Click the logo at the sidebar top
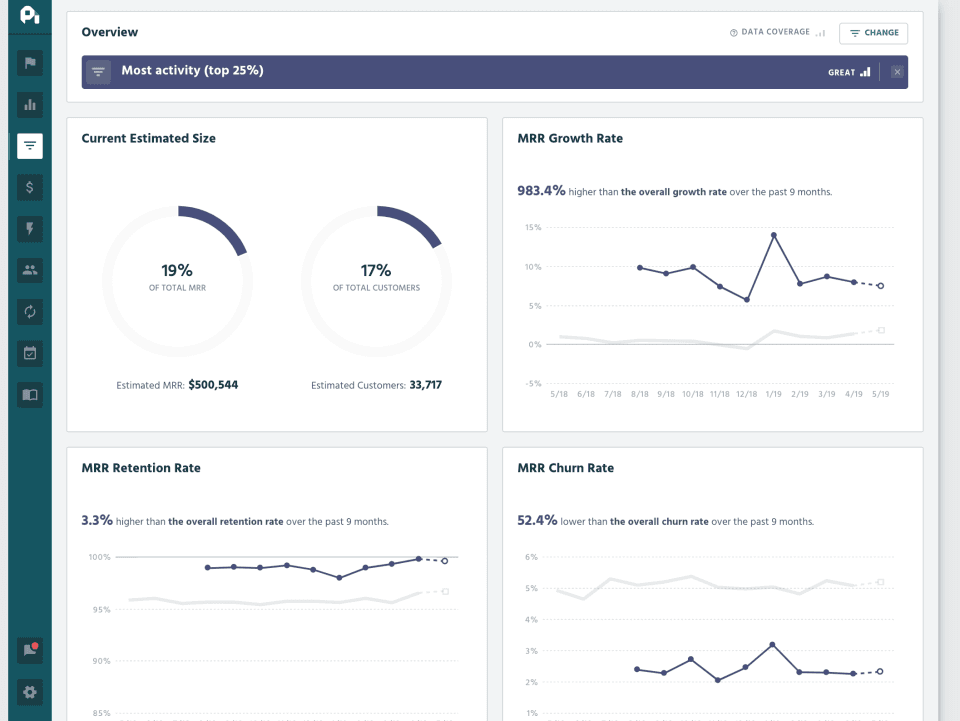Viewport: 960px width, 721px height. point(30,18)
